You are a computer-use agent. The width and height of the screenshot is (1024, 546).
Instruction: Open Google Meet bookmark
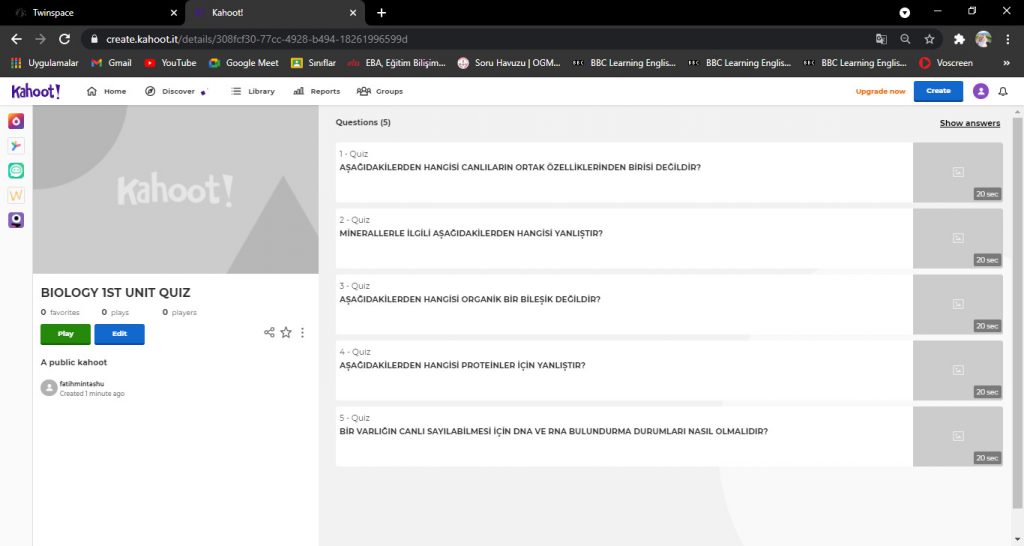click(x=244, y=63)
